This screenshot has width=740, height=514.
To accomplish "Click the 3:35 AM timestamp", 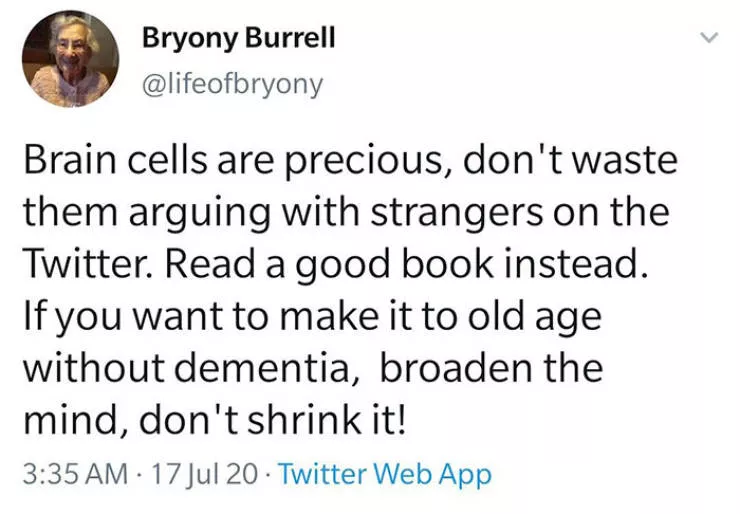I will 68,474.
